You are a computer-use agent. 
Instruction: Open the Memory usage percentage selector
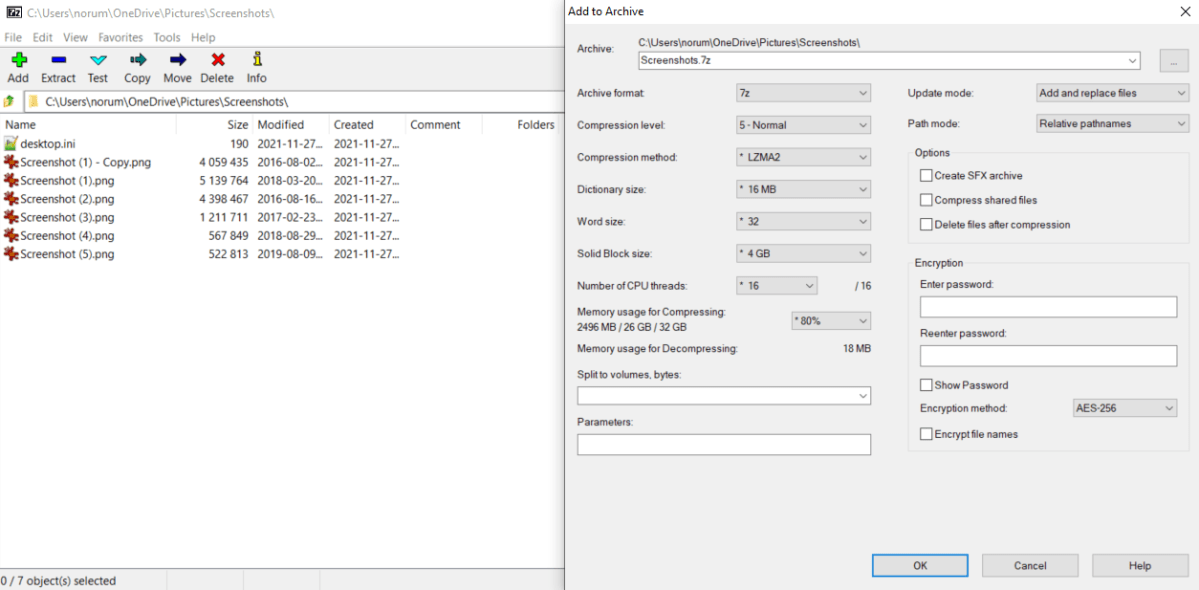point(830,320)
